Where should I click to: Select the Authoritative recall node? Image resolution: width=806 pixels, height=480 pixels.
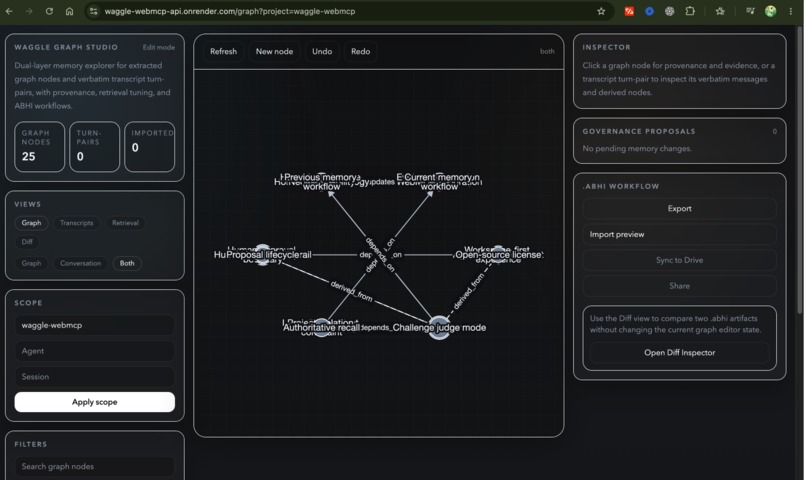coord(321,328)
